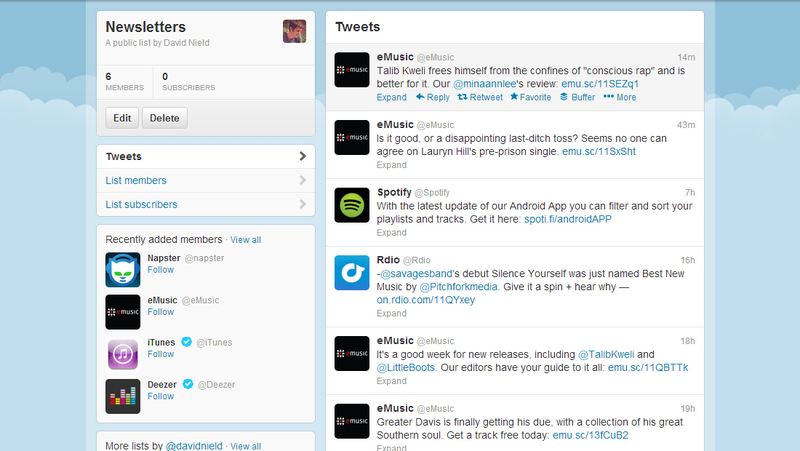Click the 14m timestamp on first tweet
Screen dimensions: 800x451
point(686,57)
